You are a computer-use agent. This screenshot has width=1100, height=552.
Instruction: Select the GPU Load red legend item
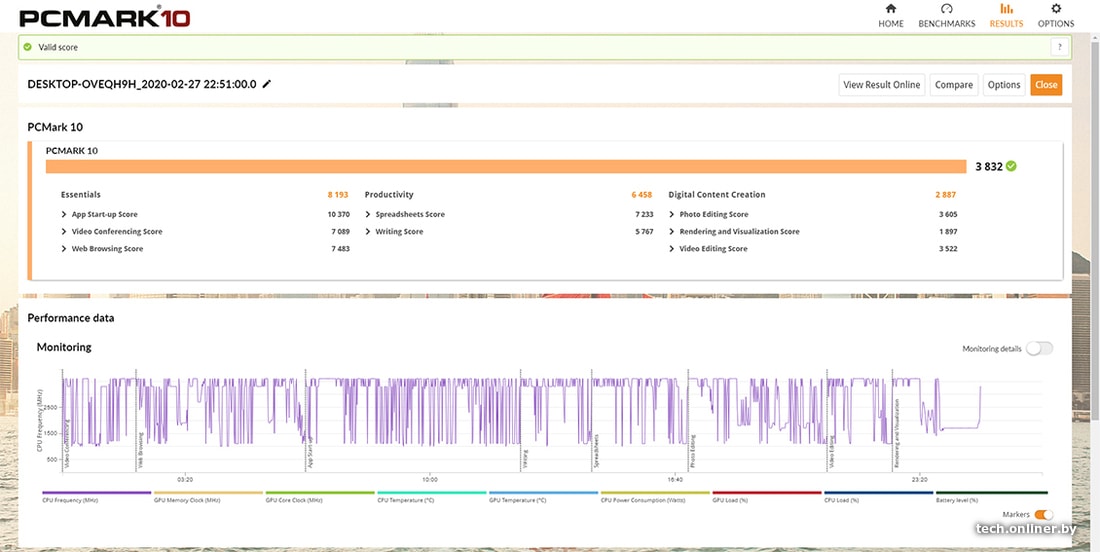click(x=767, y=493)
